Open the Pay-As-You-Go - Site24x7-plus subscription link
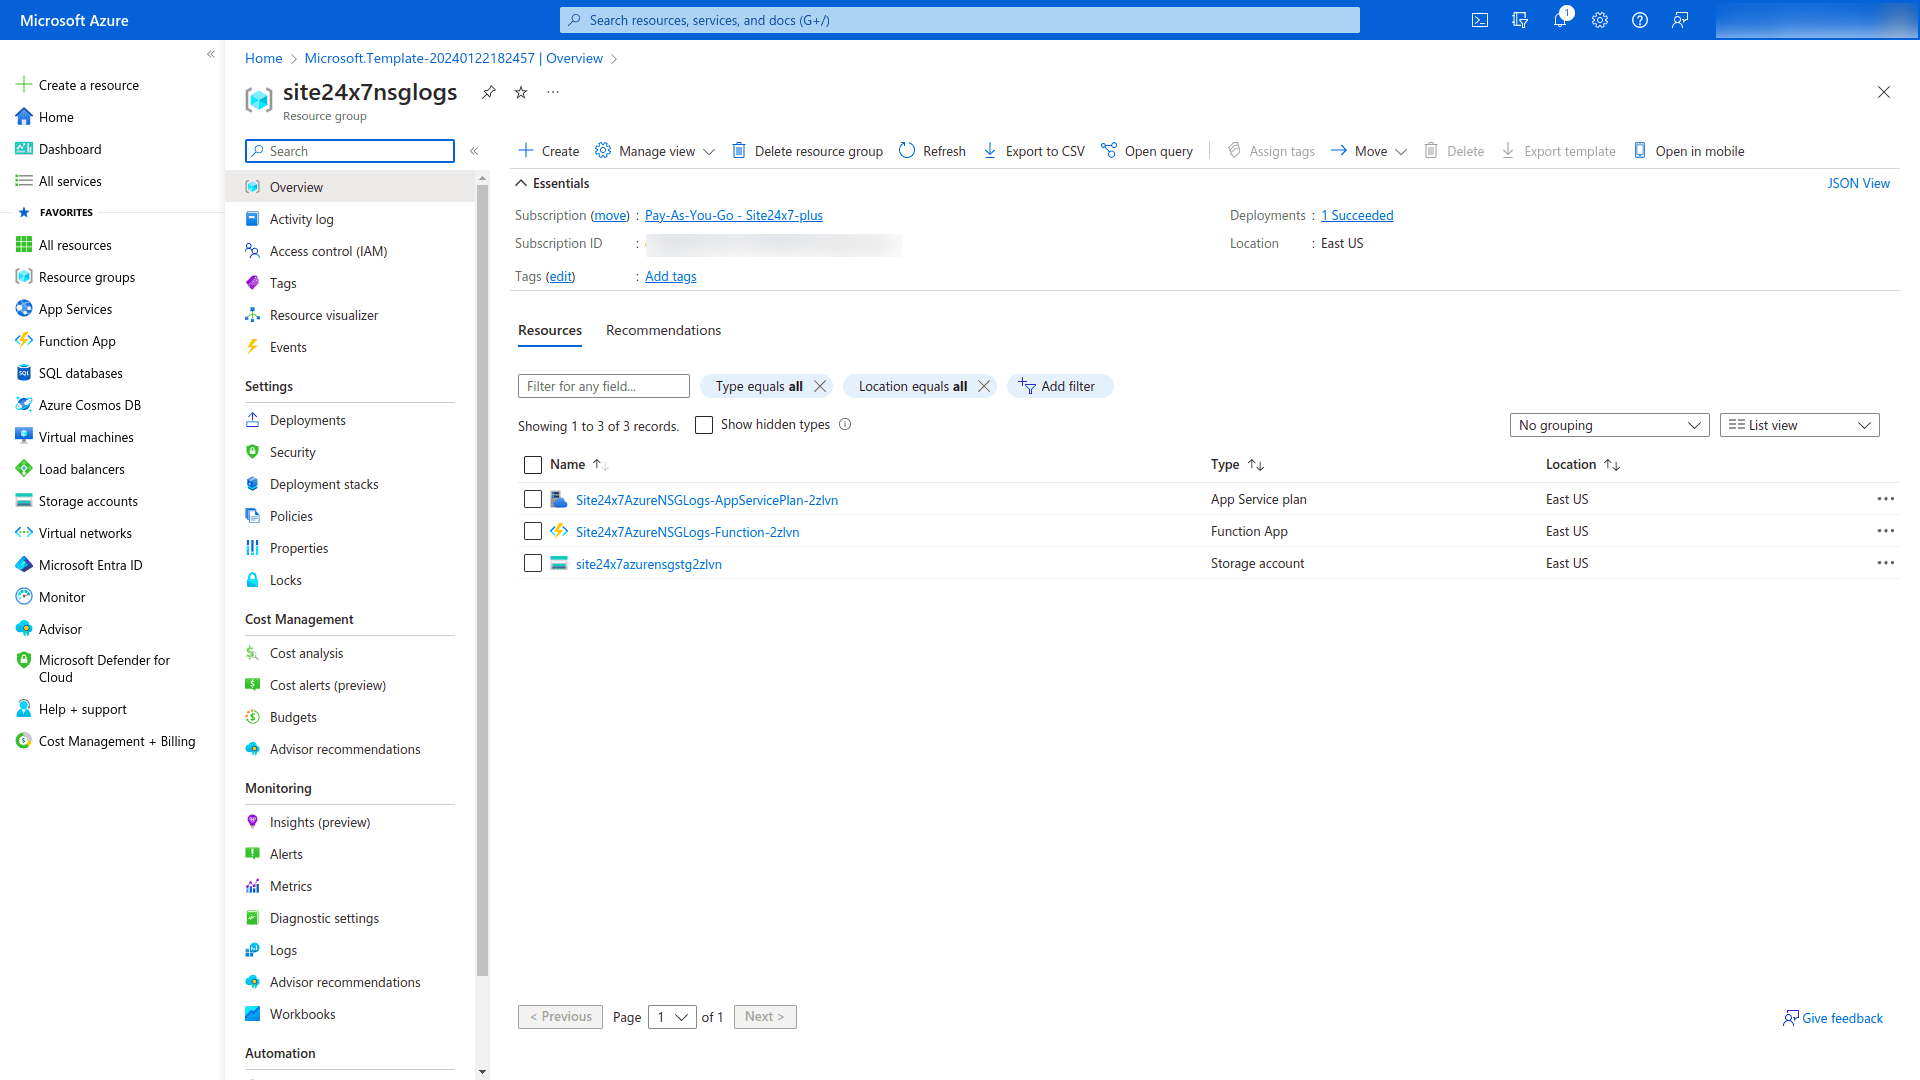Screen dimensions: 1920x1080 pos(733,215)
